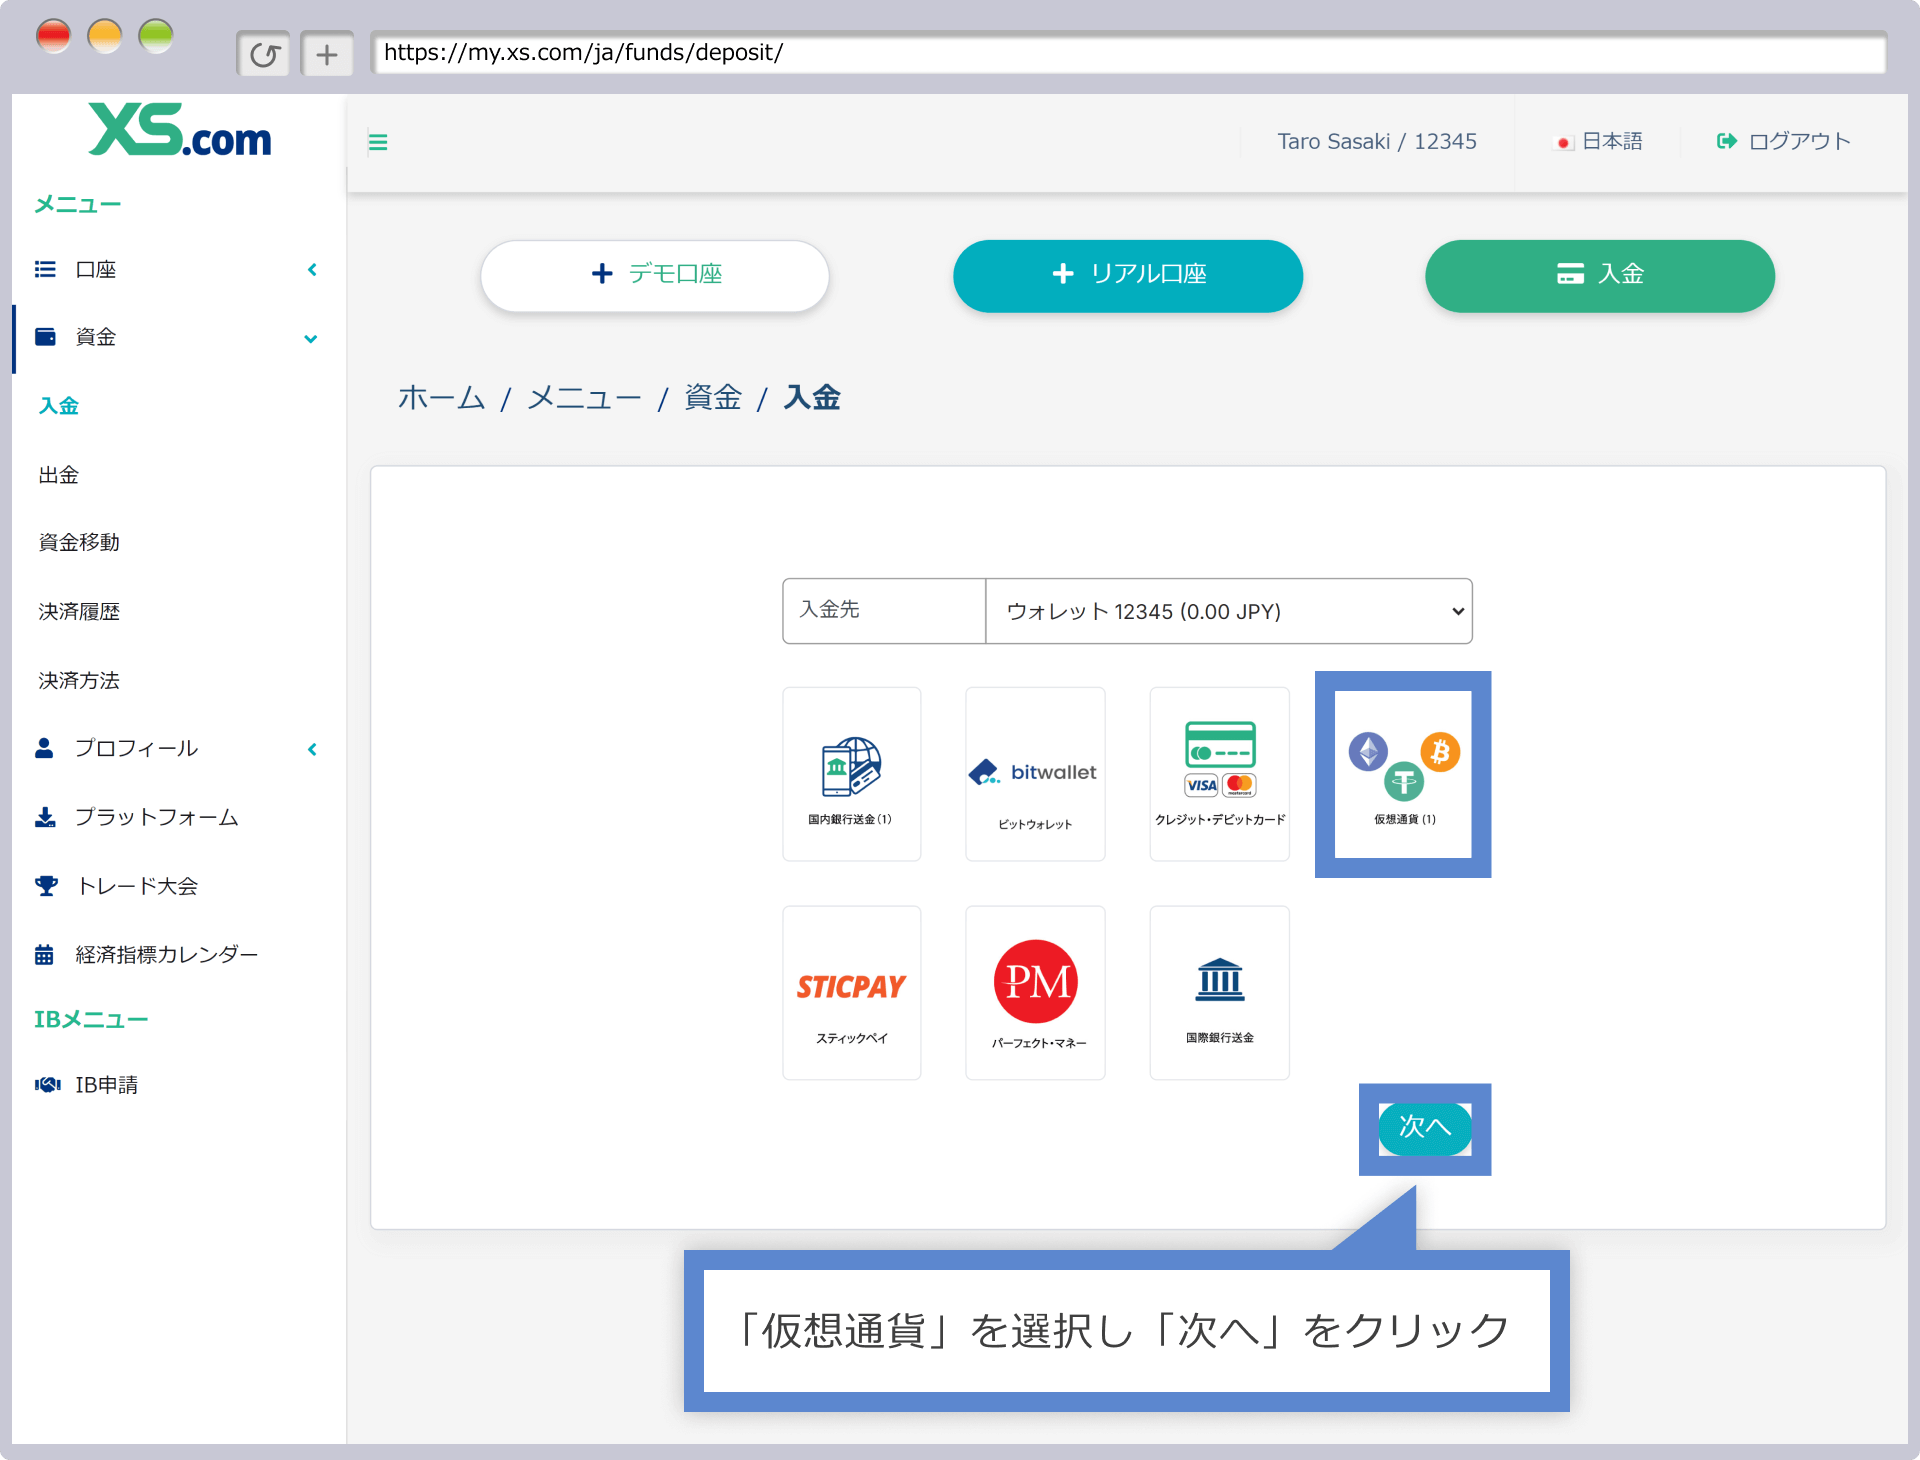
Task: Select クレジット・デビットカード payment method
Action: click(x=1219, y=774)
